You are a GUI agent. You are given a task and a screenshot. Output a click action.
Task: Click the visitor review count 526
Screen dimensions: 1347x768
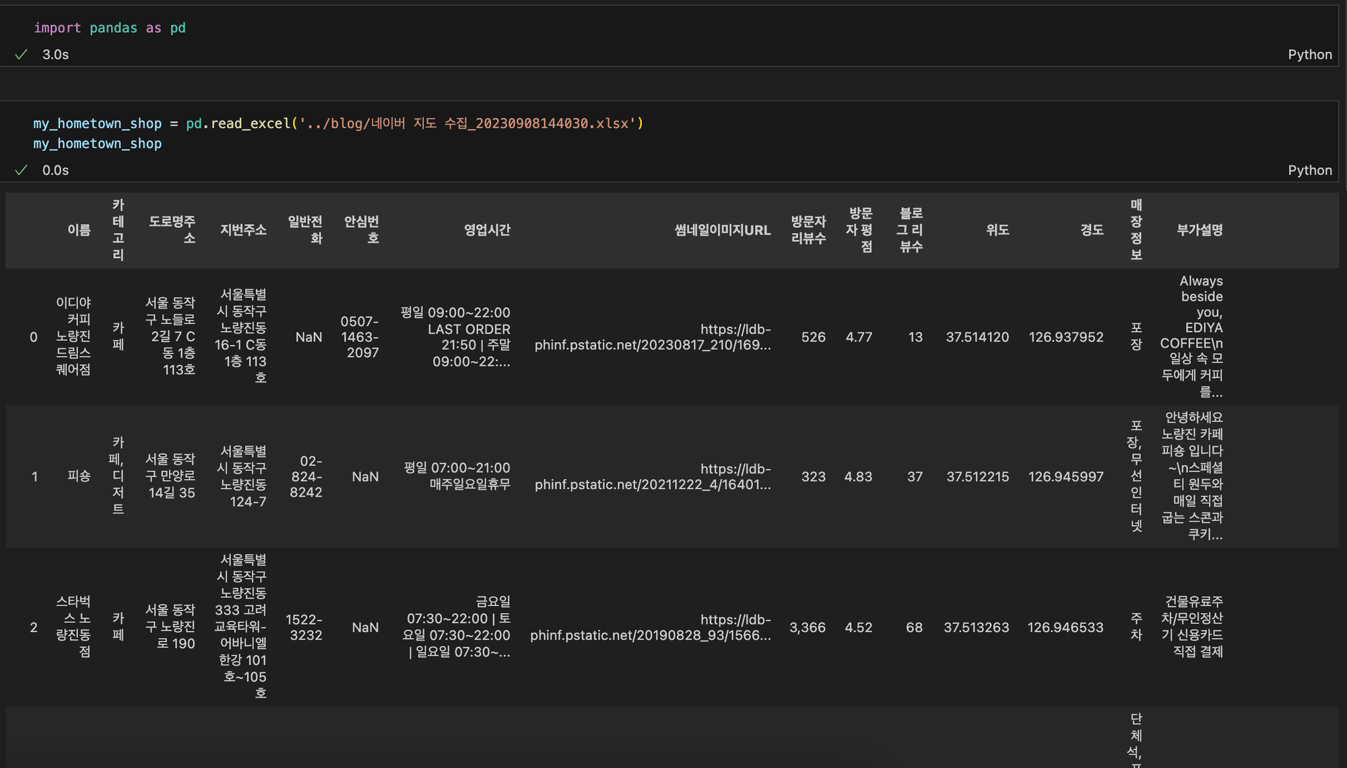pyautogui.click(x=814, y=338)
